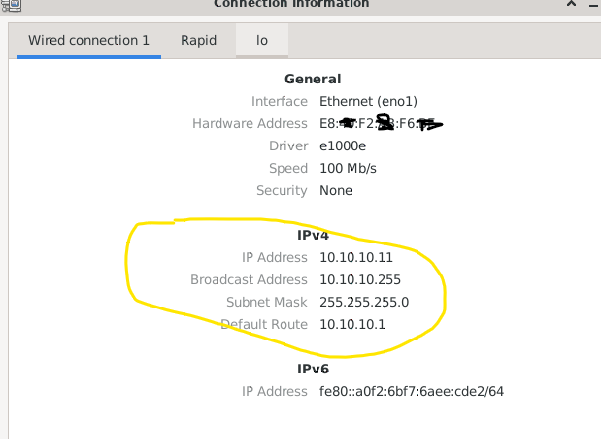Click the Ethernet (eno1) interface value

[x=368, y=101]
